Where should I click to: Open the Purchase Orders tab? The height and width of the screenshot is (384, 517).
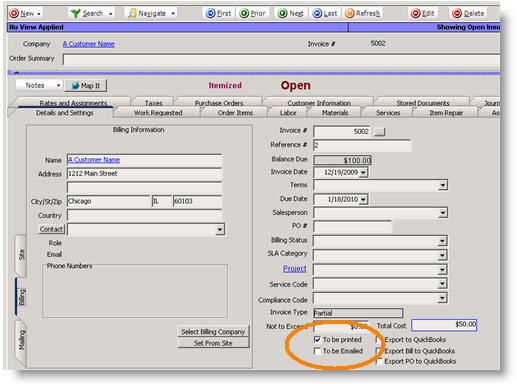(x=219, y=103)
